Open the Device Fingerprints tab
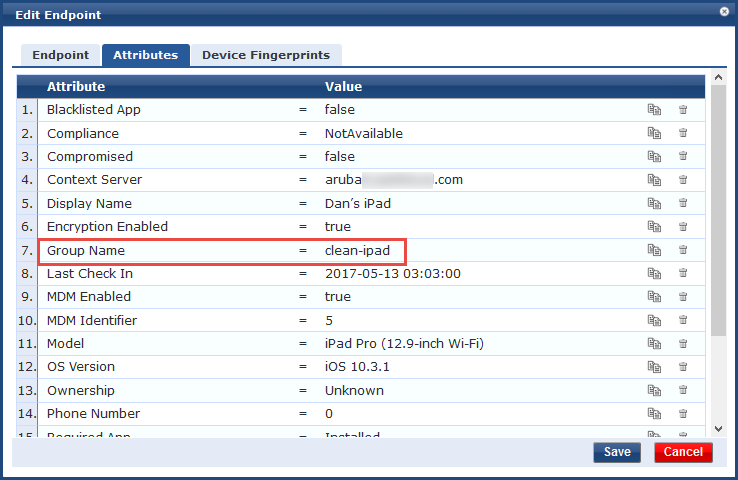738x480 pixels. pos(266,55)
